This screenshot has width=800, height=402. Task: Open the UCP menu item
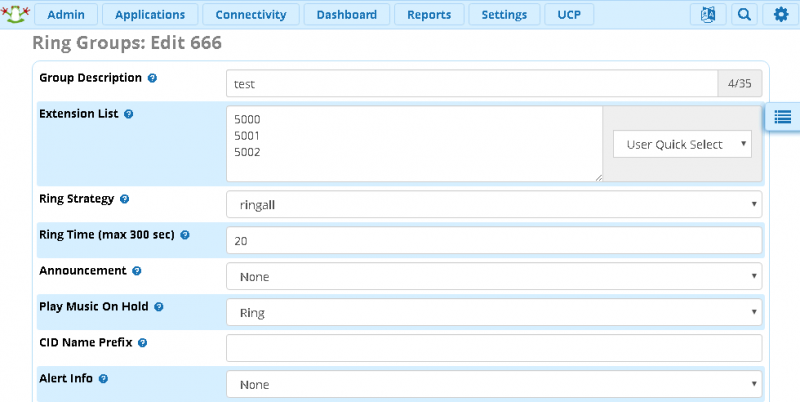(x=569, y=14)
